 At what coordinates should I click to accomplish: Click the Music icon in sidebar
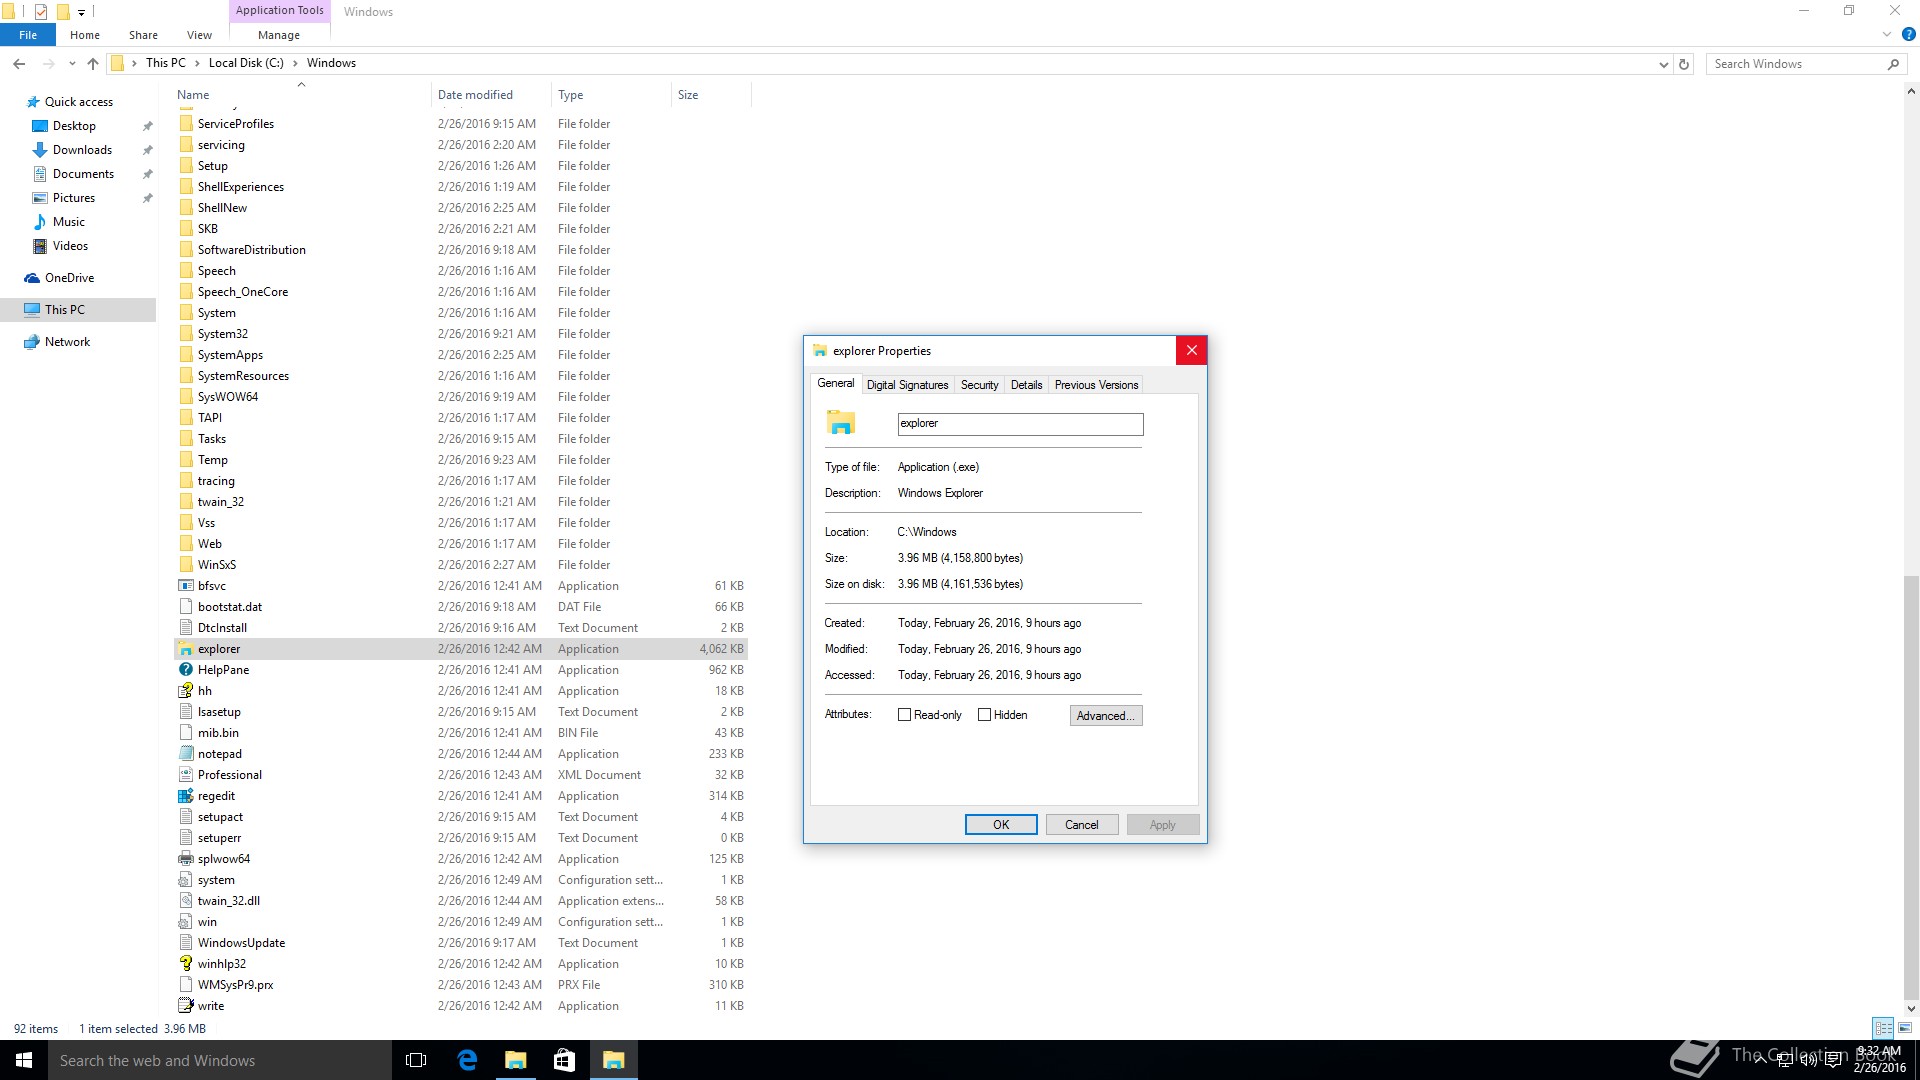[x=40, y=222]
